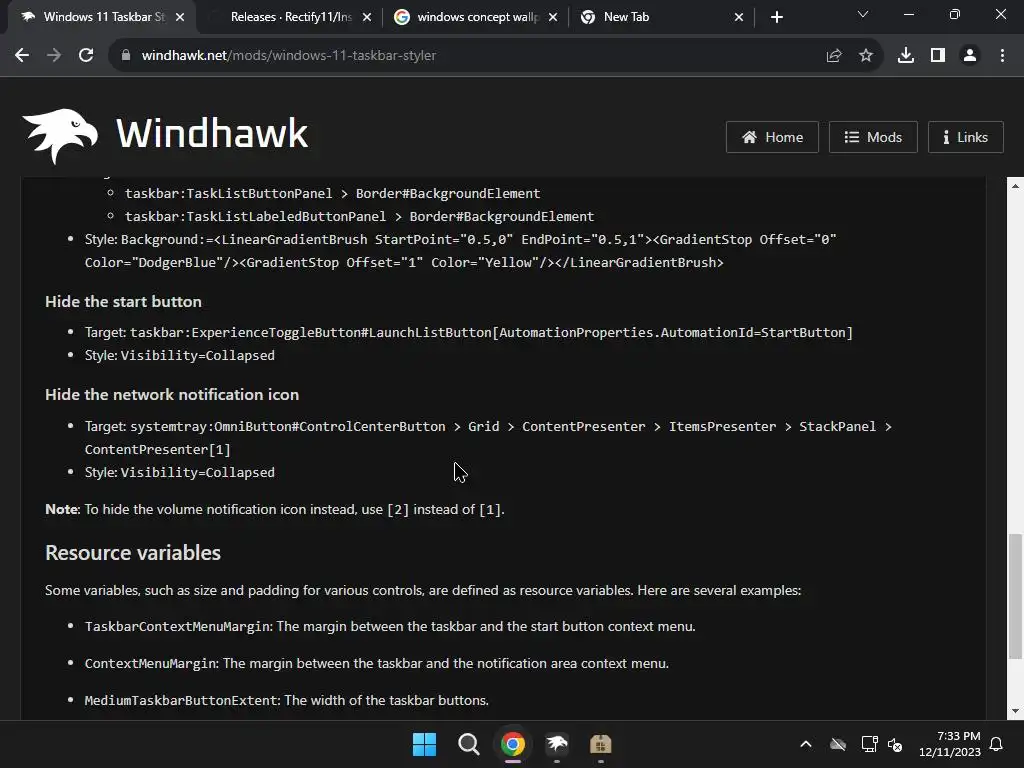Click the muted volume tray icon
Image resolution: width=1024 pixels, height=768 pixels.
point(895,744)
